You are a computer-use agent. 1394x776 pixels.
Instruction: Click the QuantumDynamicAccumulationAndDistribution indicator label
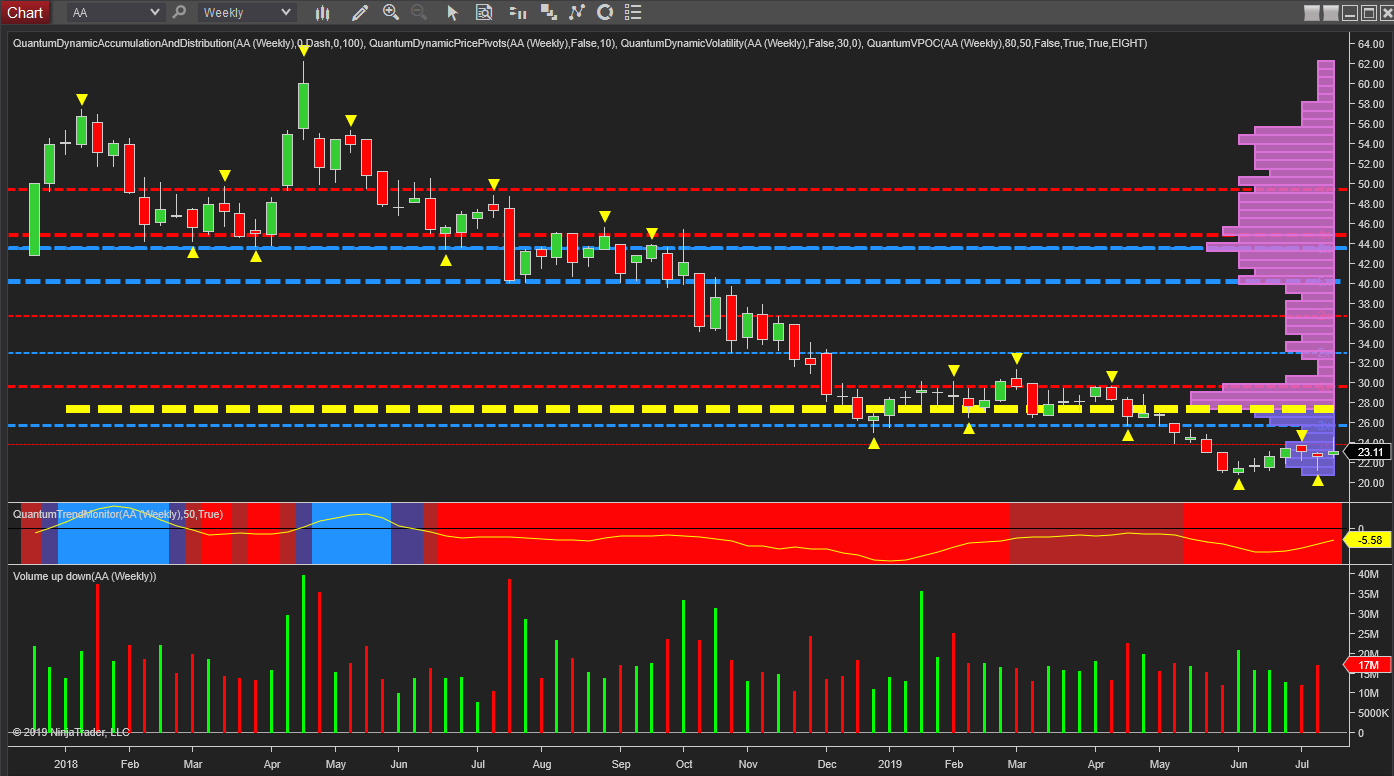click(x=188, y=44)
